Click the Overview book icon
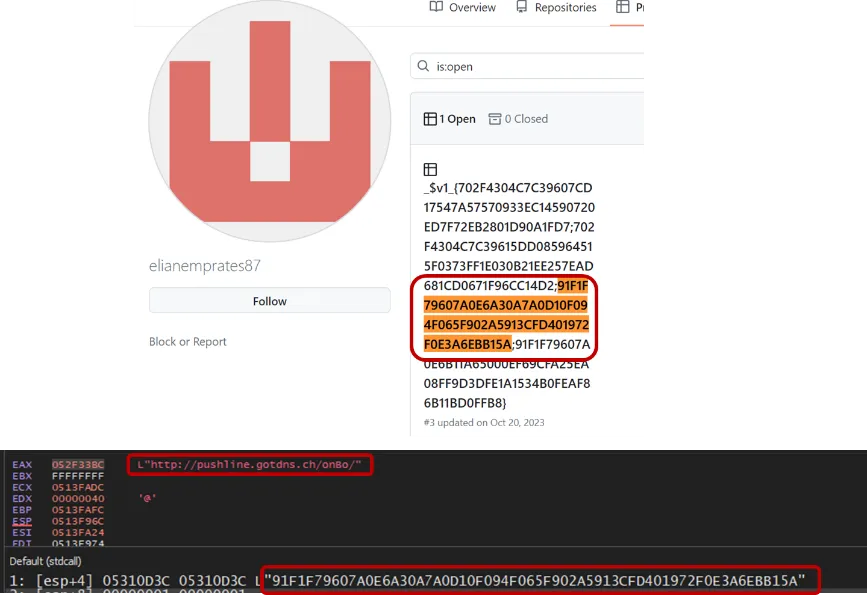Screen dimensions: 867x595 point(435,7)
